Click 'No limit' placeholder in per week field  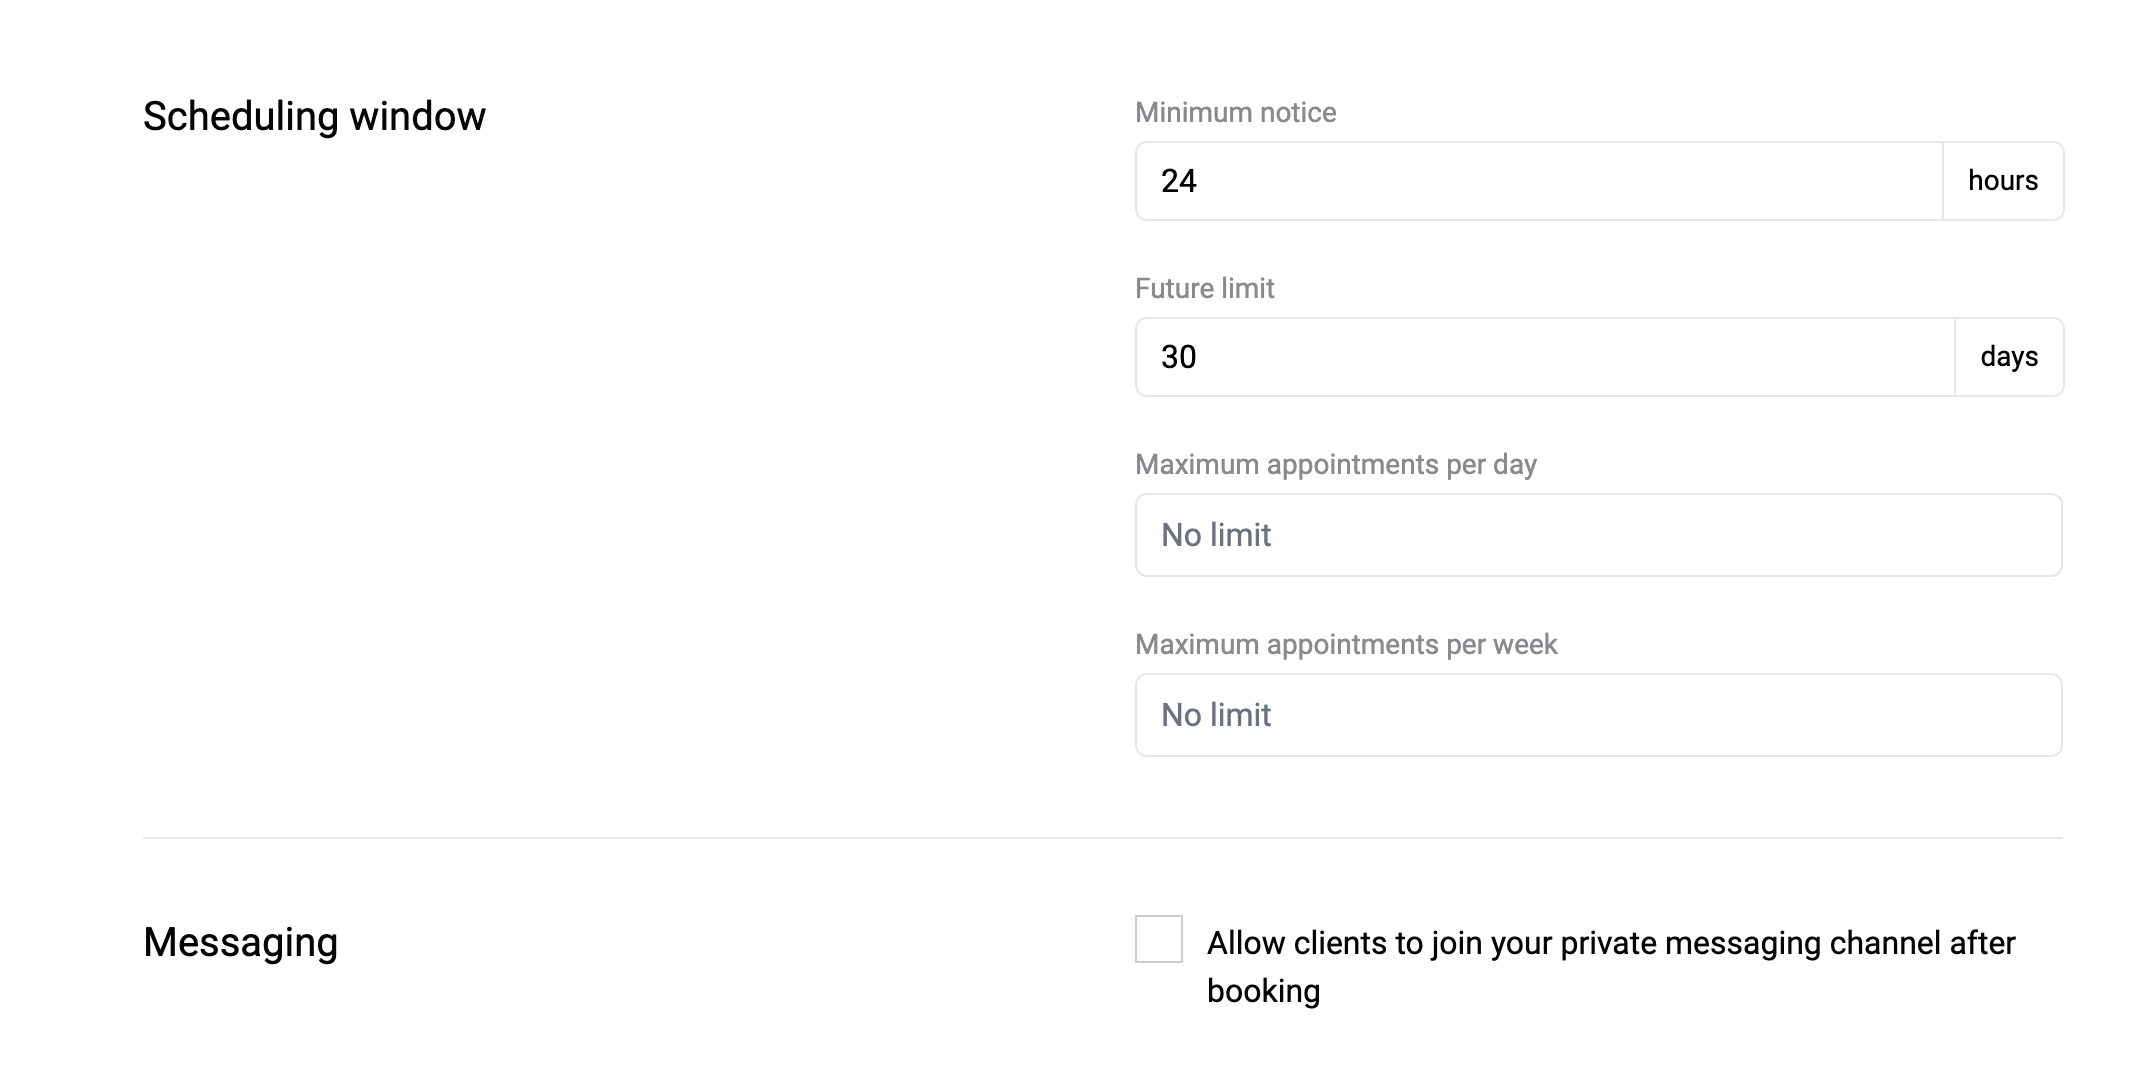click(x=1216, y=715)
